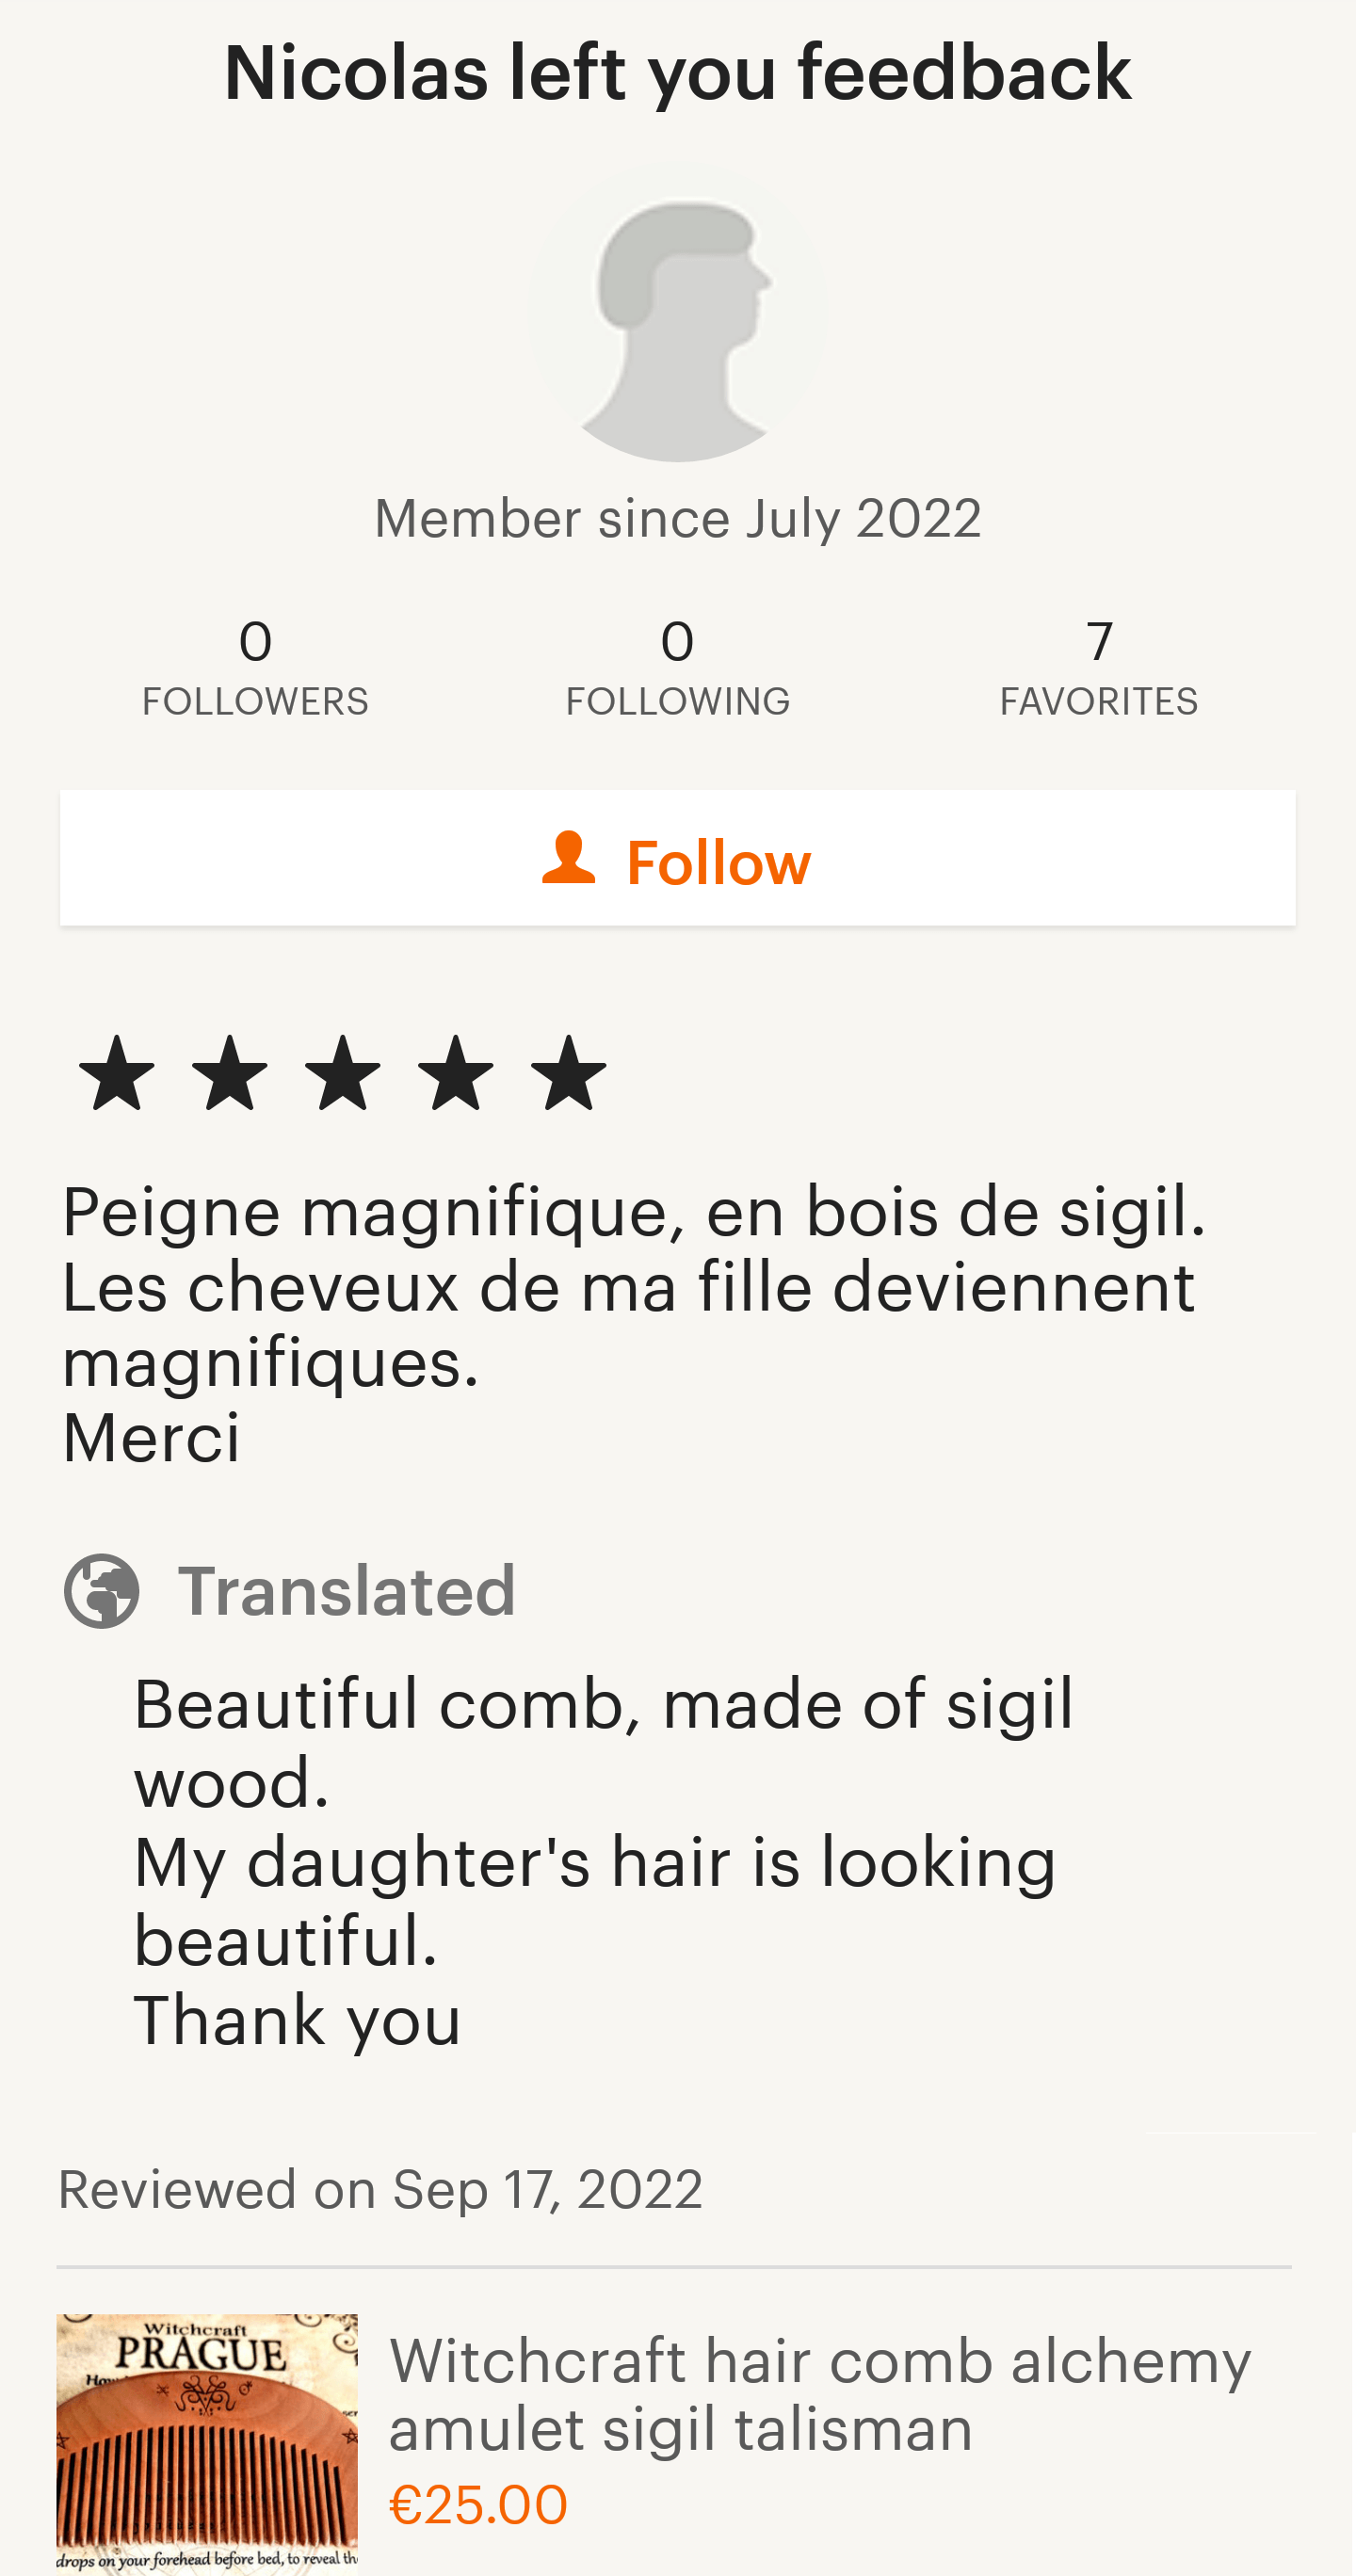The width and height of the screenshot is (1356, 2576).
Task: Select the second rating star
Action: 230,1073
